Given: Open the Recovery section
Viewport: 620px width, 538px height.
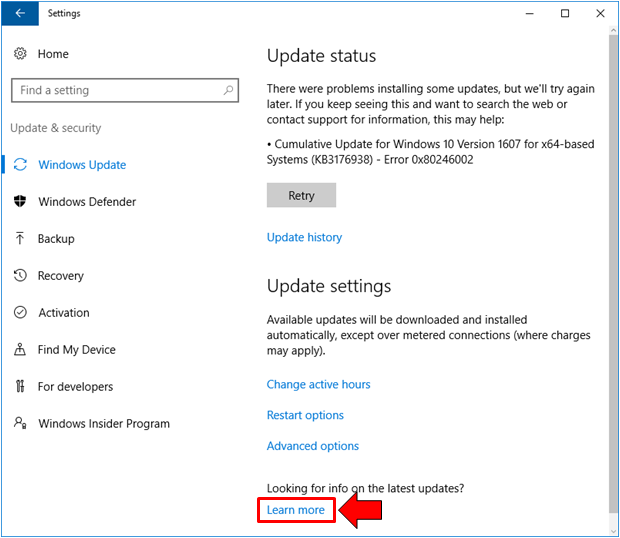Looking at the screenshot, I should (61, 276).
